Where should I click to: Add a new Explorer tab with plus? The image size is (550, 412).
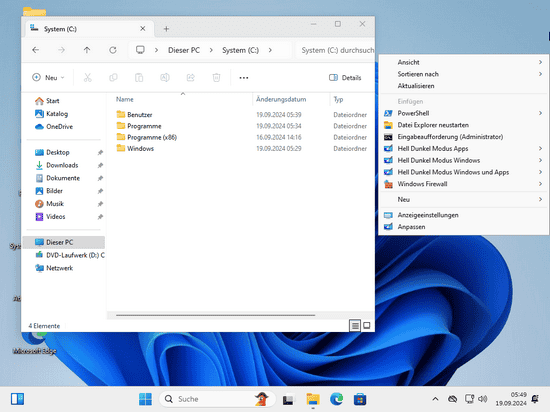coord(166,29)
